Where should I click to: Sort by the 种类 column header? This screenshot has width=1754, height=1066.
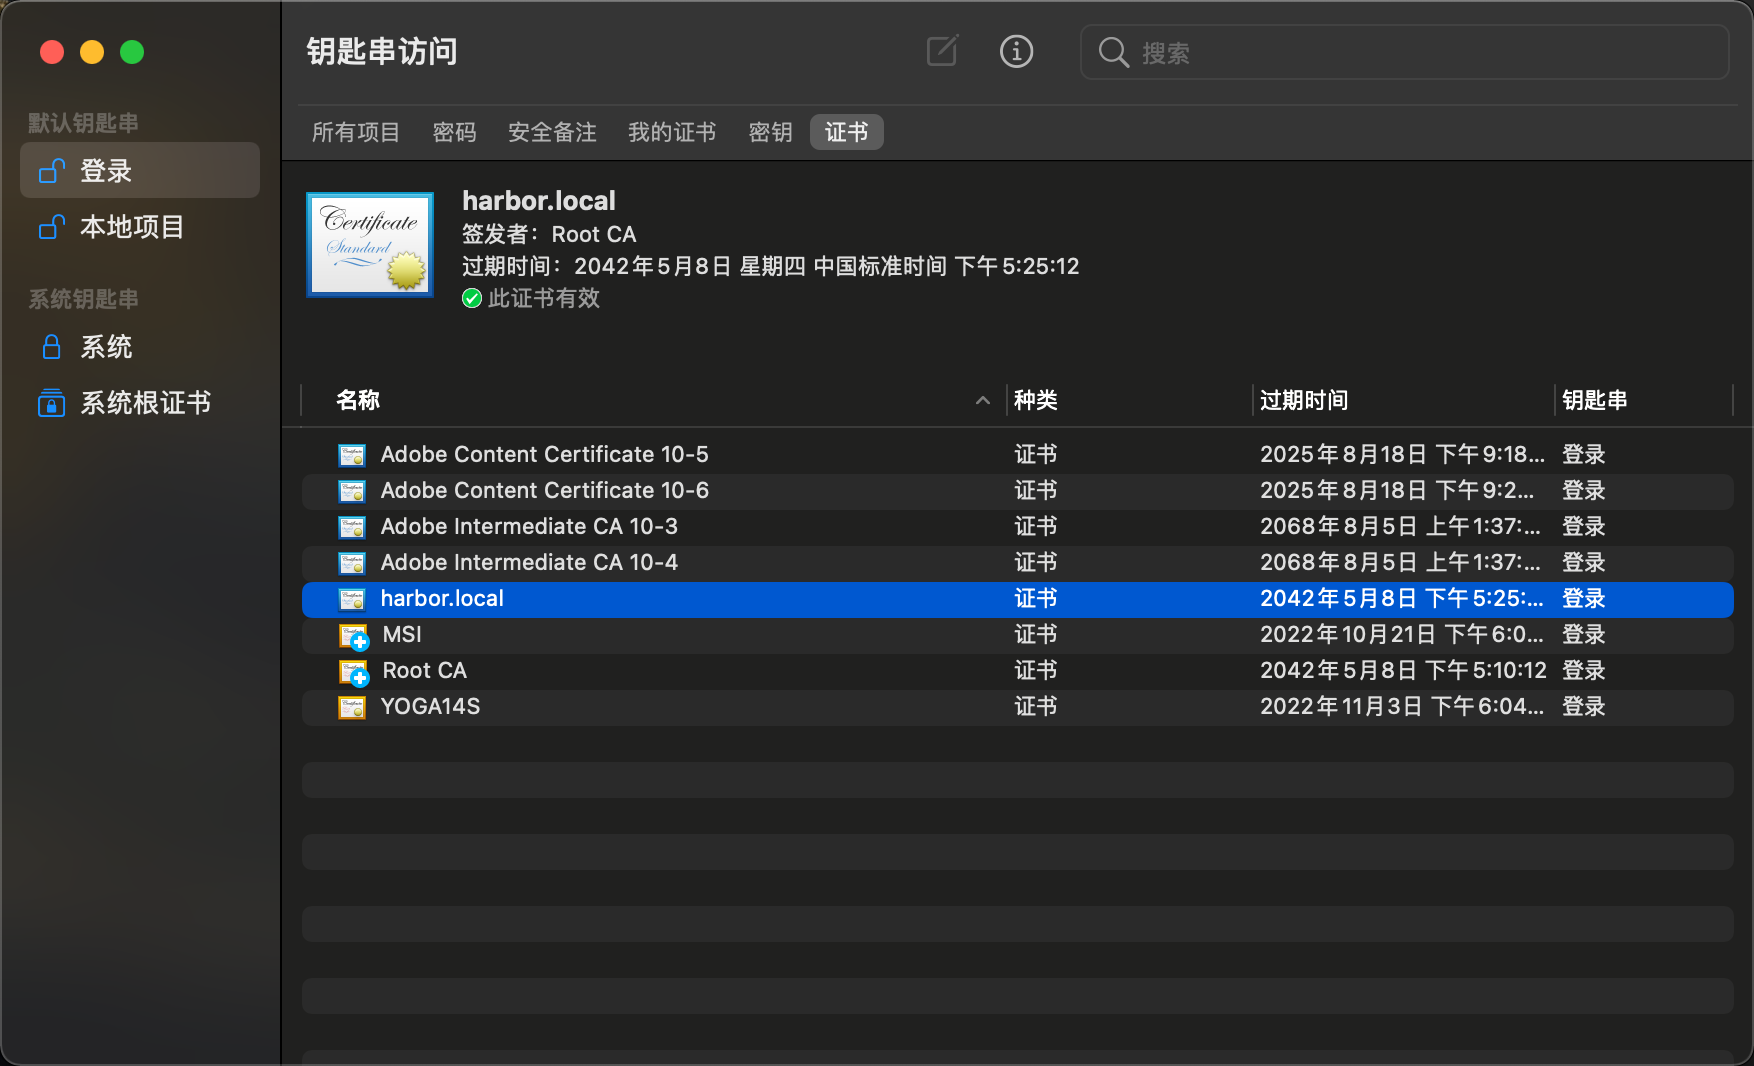tap(1036, 400)
